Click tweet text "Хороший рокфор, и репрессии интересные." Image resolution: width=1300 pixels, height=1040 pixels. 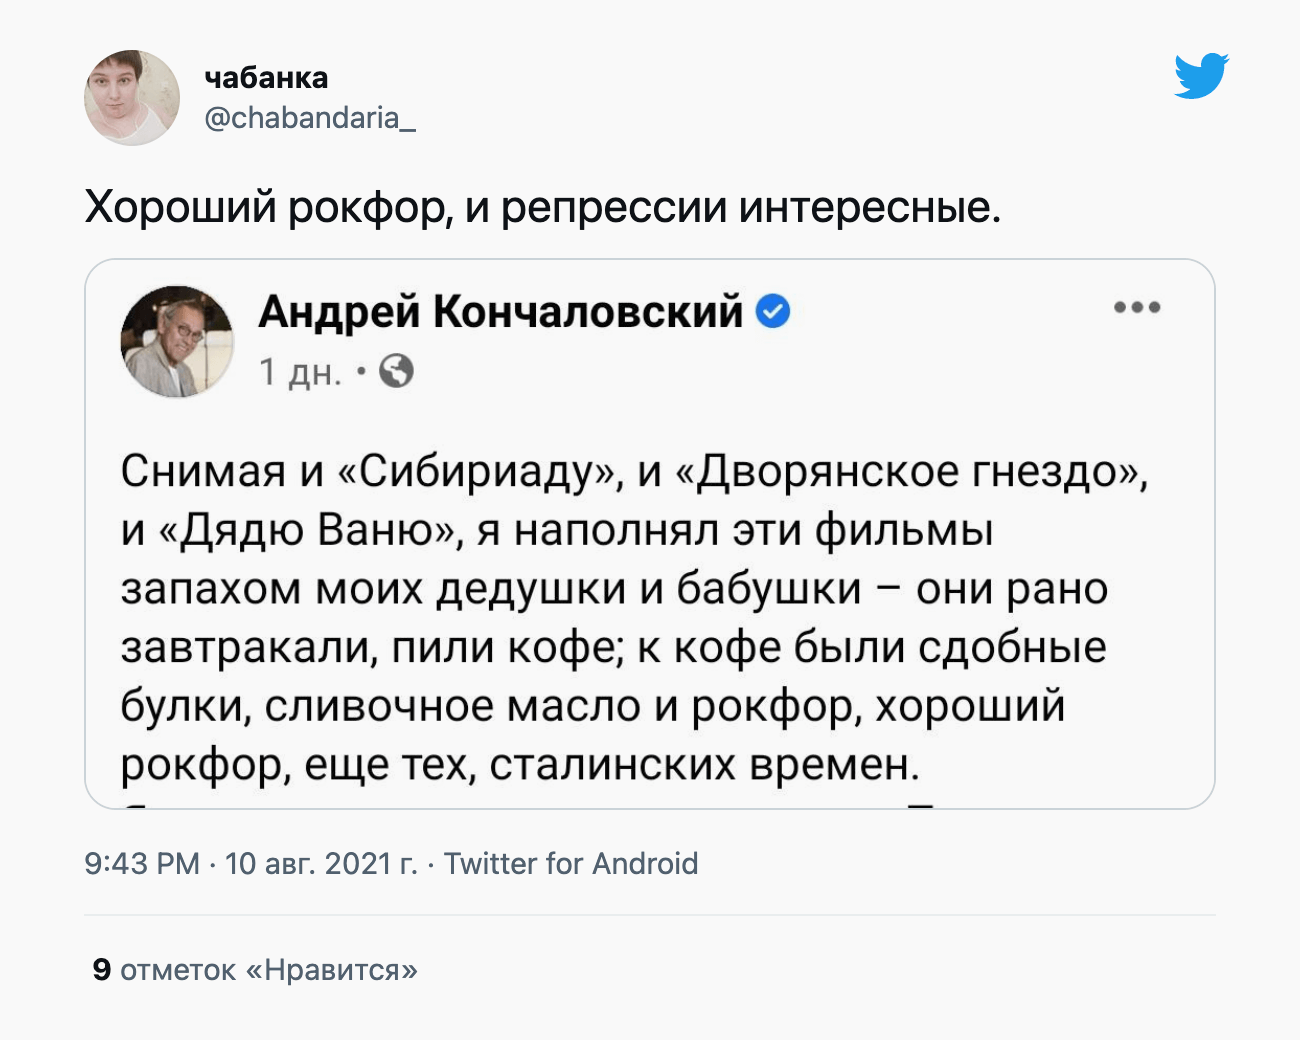(543, 207)
